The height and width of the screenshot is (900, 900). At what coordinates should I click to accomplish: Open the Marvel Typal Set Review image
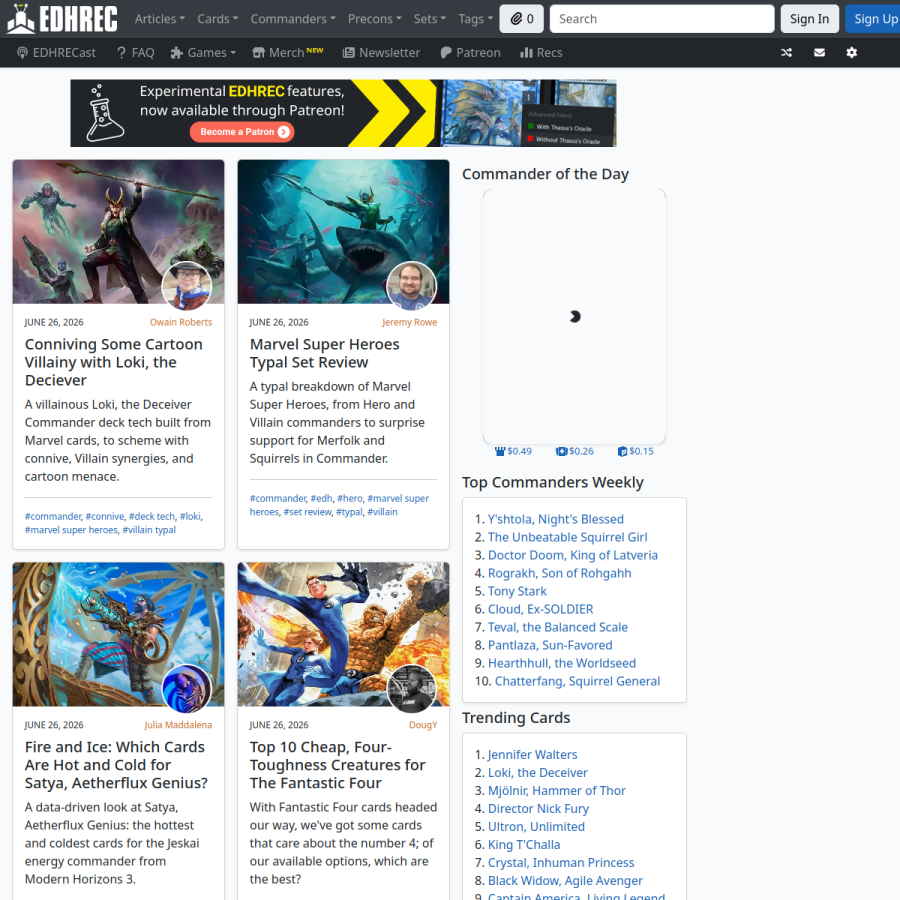(343, 231)
